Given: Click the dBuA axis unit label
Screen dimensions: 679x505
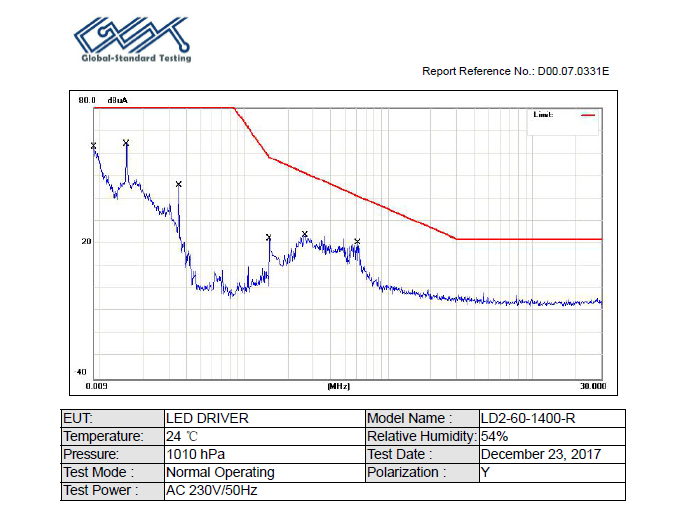Looking at the screenshot, I should [x=117, y=100].
